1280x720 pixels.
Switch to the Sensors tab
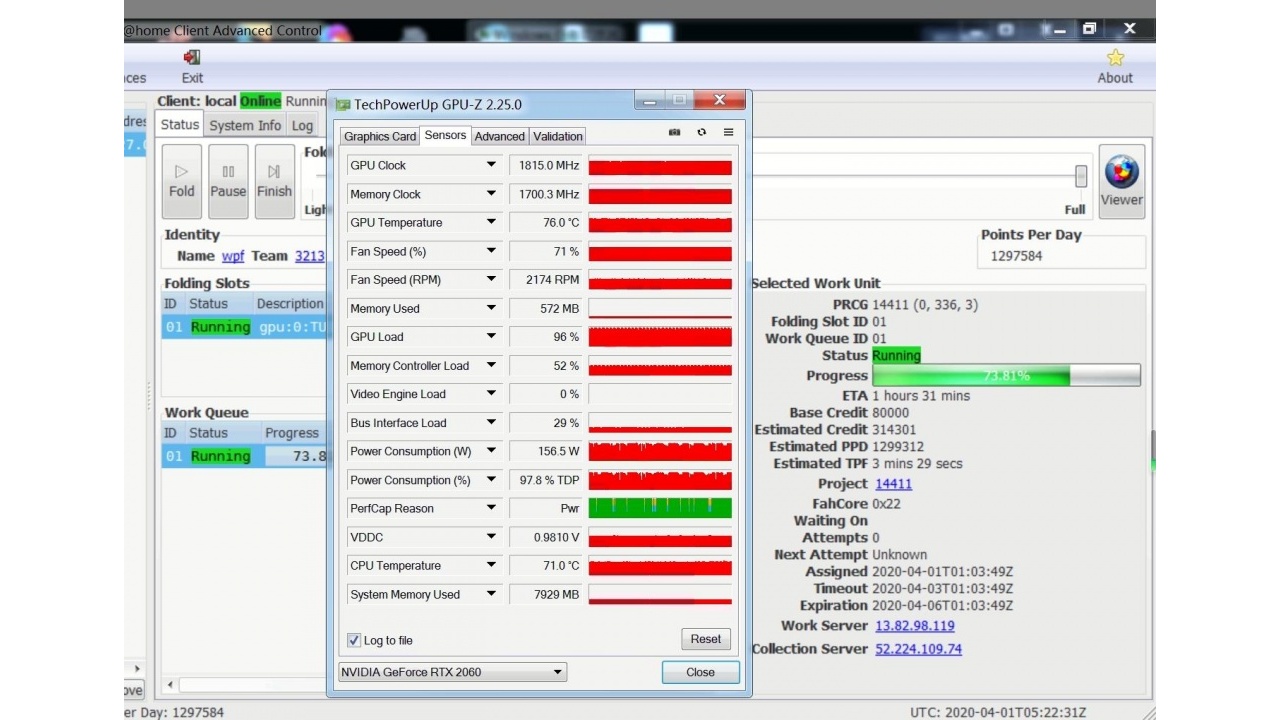[x=445, y=135]
